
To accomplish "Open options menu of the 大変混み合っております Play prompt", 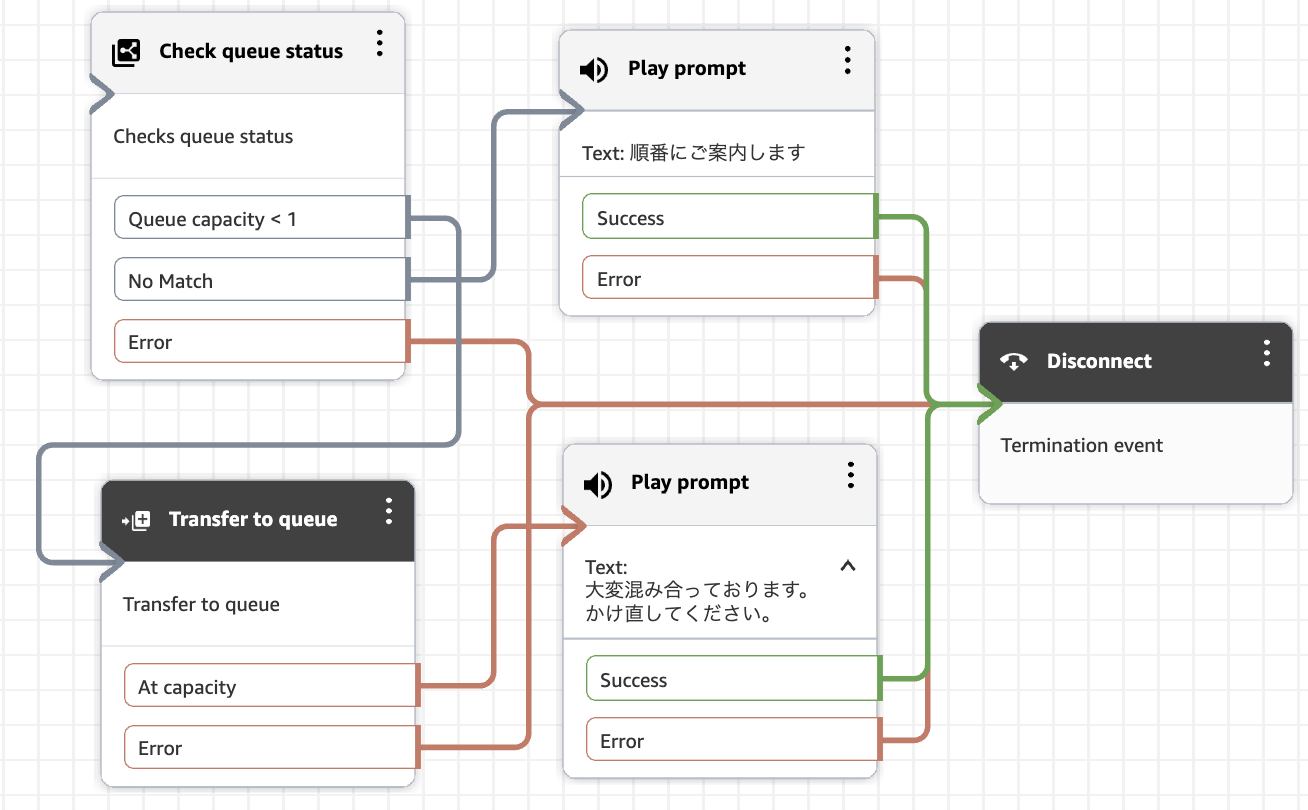I will tap(850, 474).
